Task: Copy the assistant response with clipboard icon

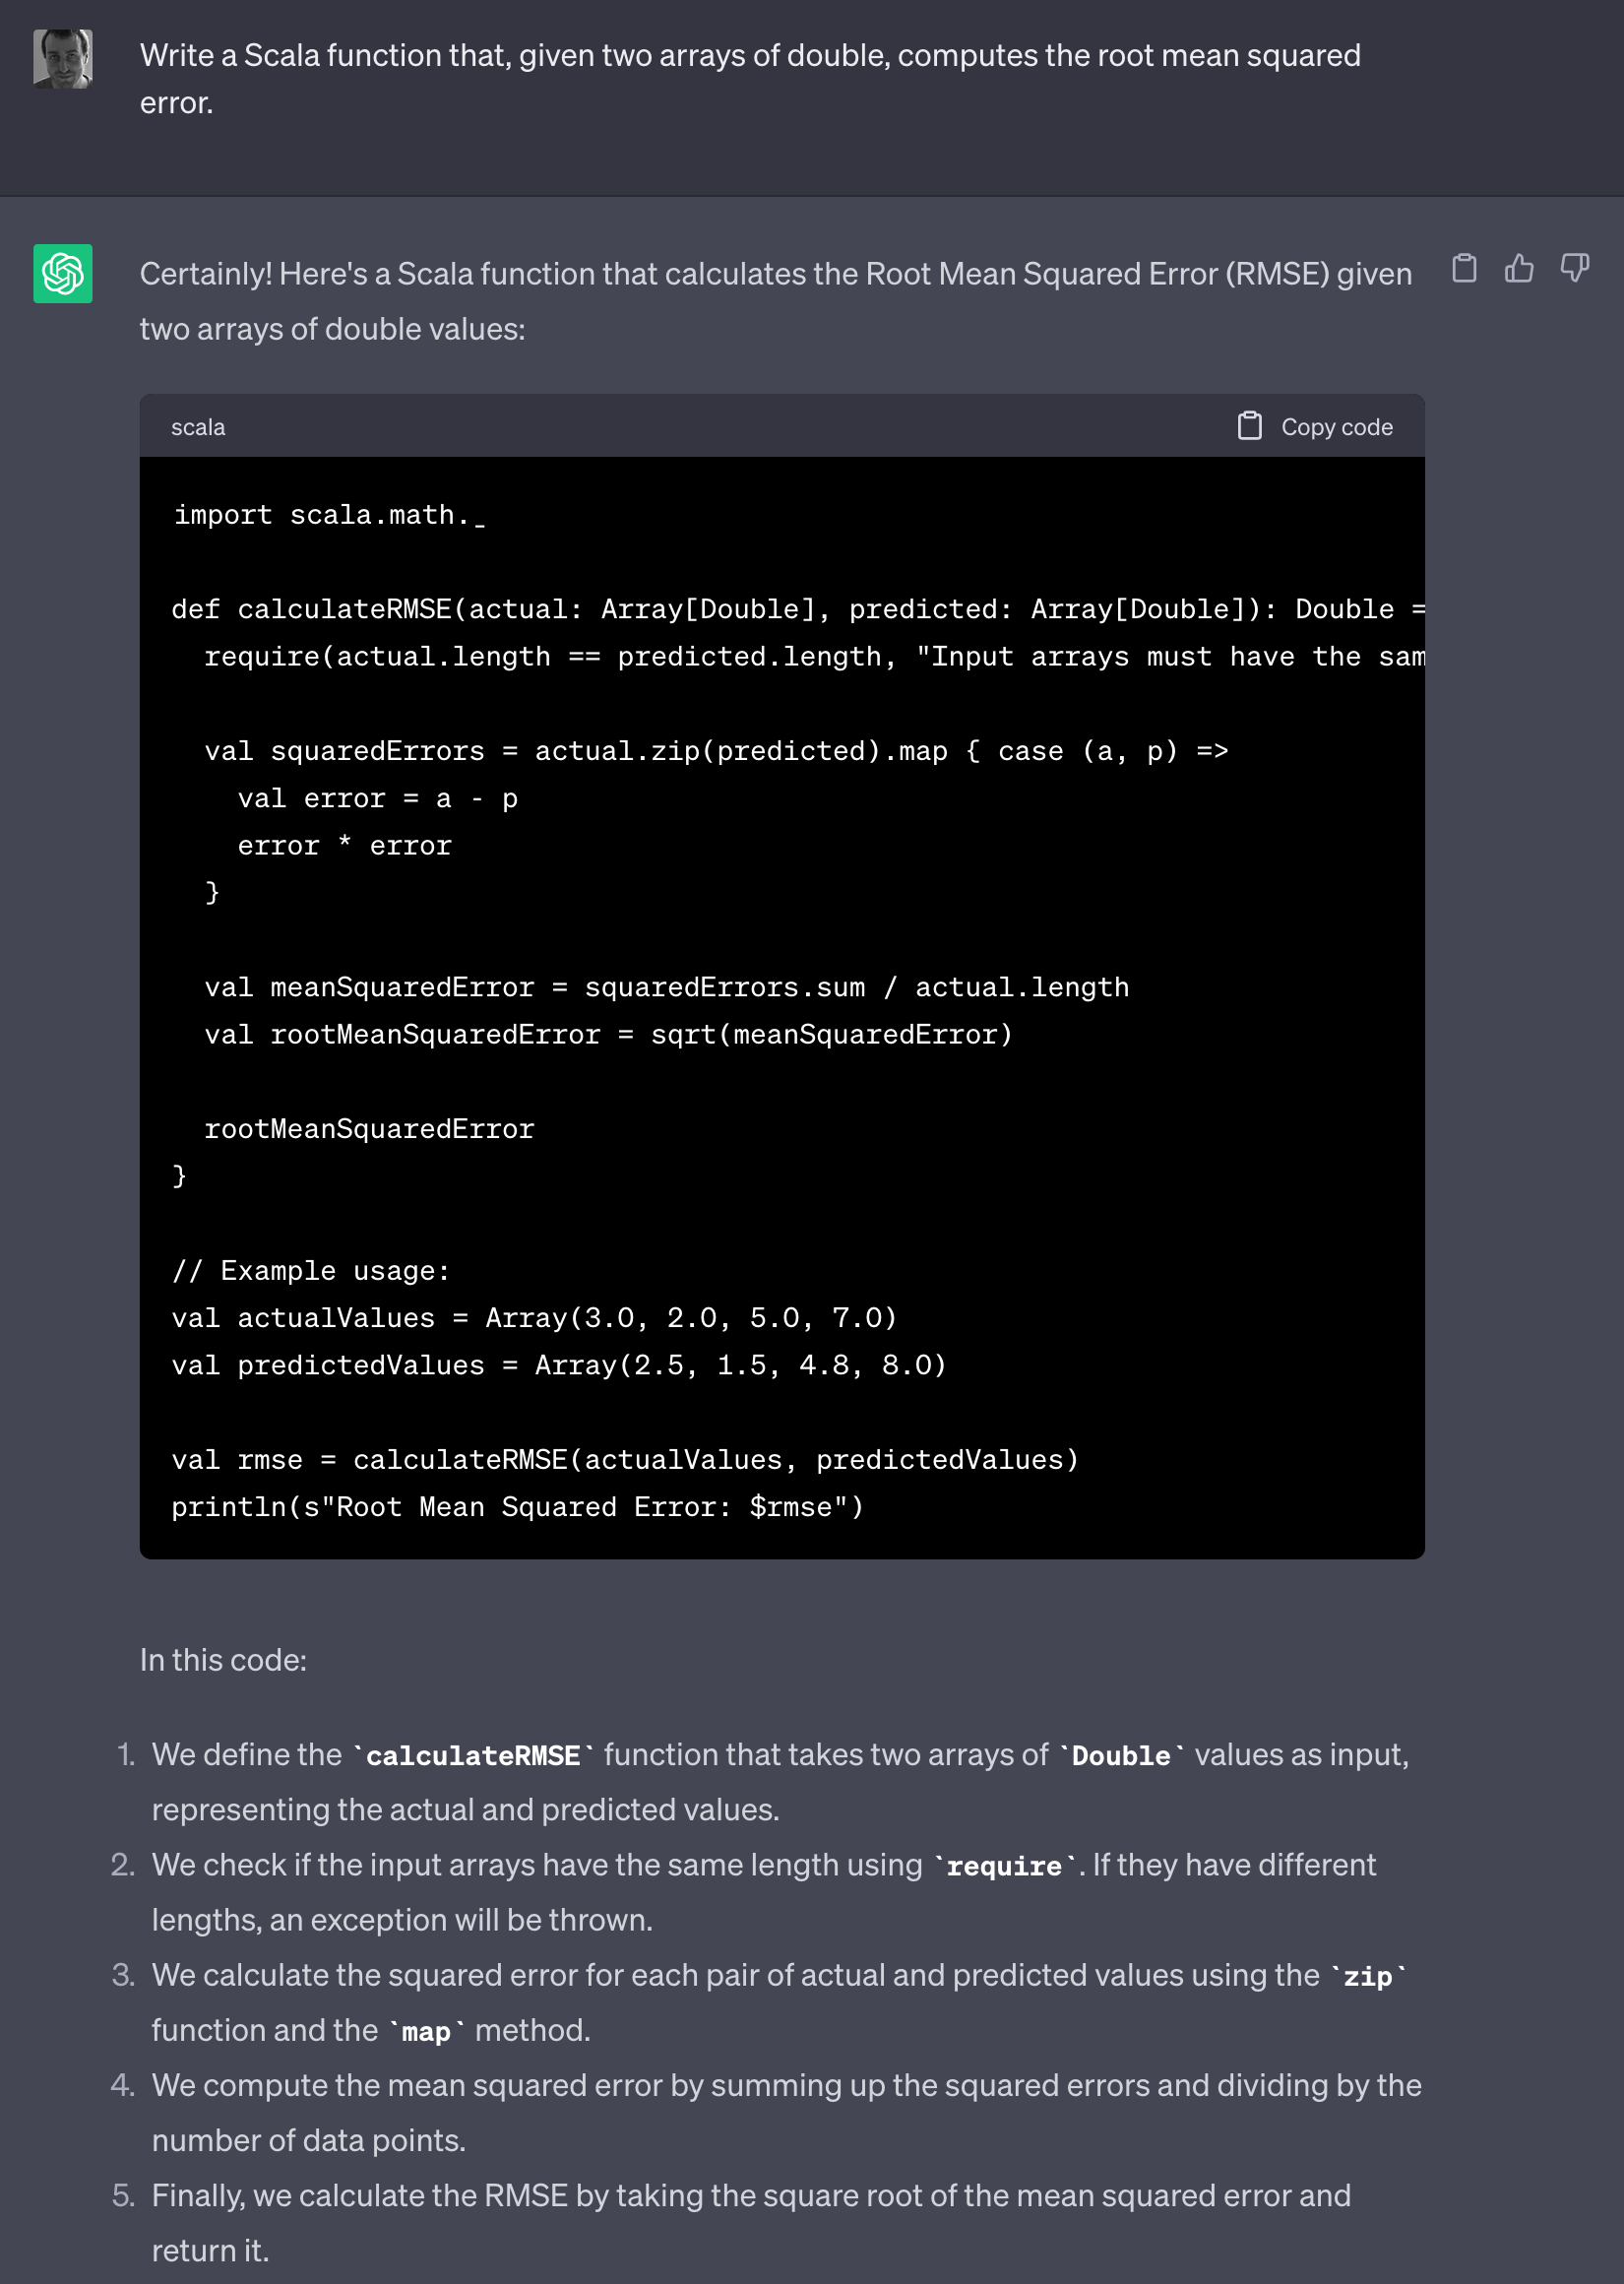Action: click(1464, 268)
